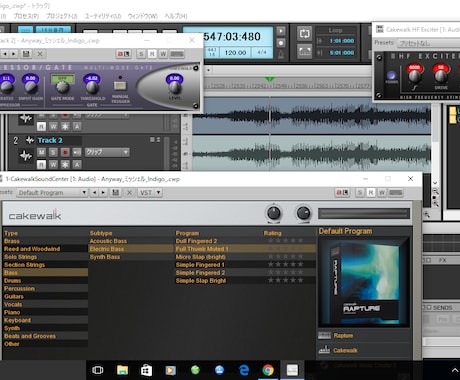The image size is (460, 380).
Task: Select program Micro Slap (bright)
Action: coord(201,257)
